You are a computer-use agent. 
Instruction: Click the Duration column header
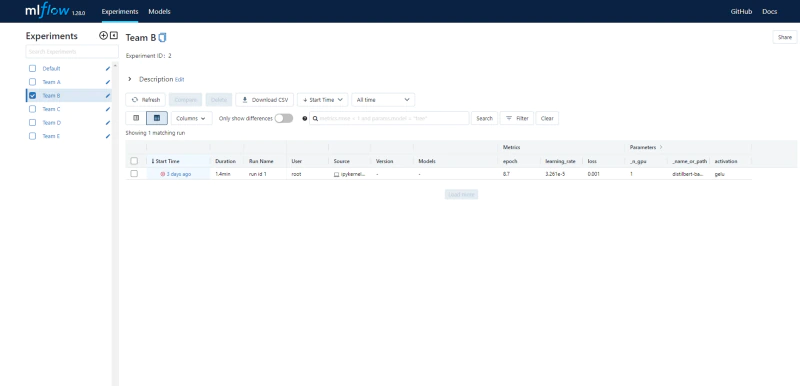click(x=226, y=161)
